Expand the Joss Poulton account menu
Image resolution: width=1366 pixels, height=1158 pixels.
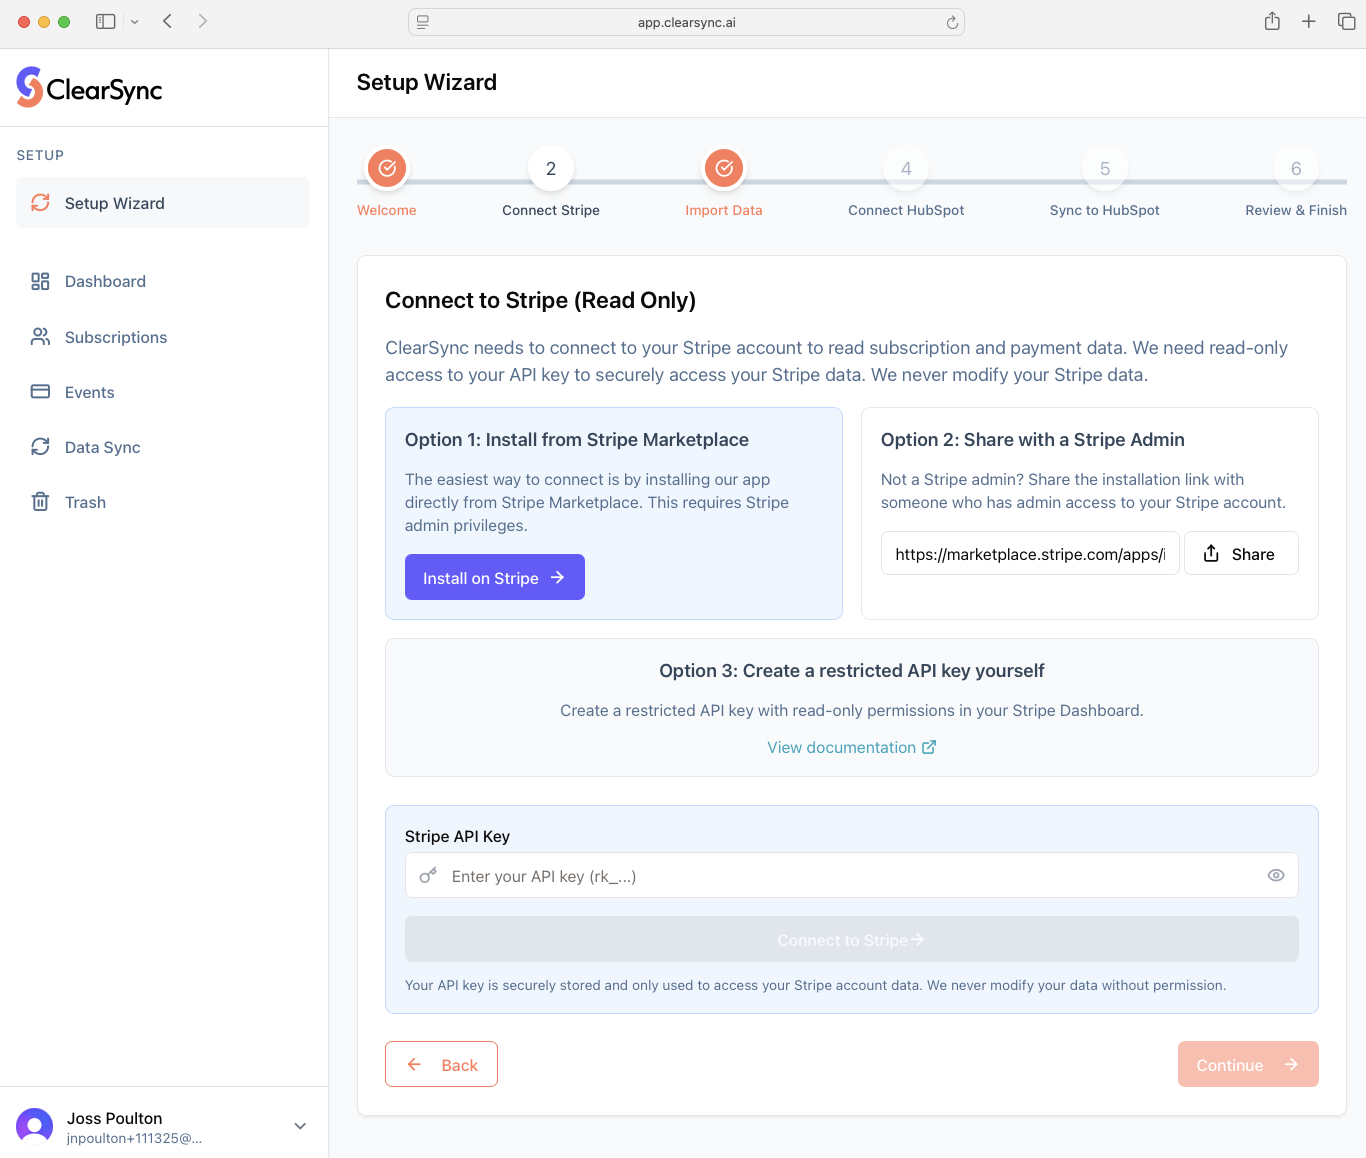pos(300,1126)
